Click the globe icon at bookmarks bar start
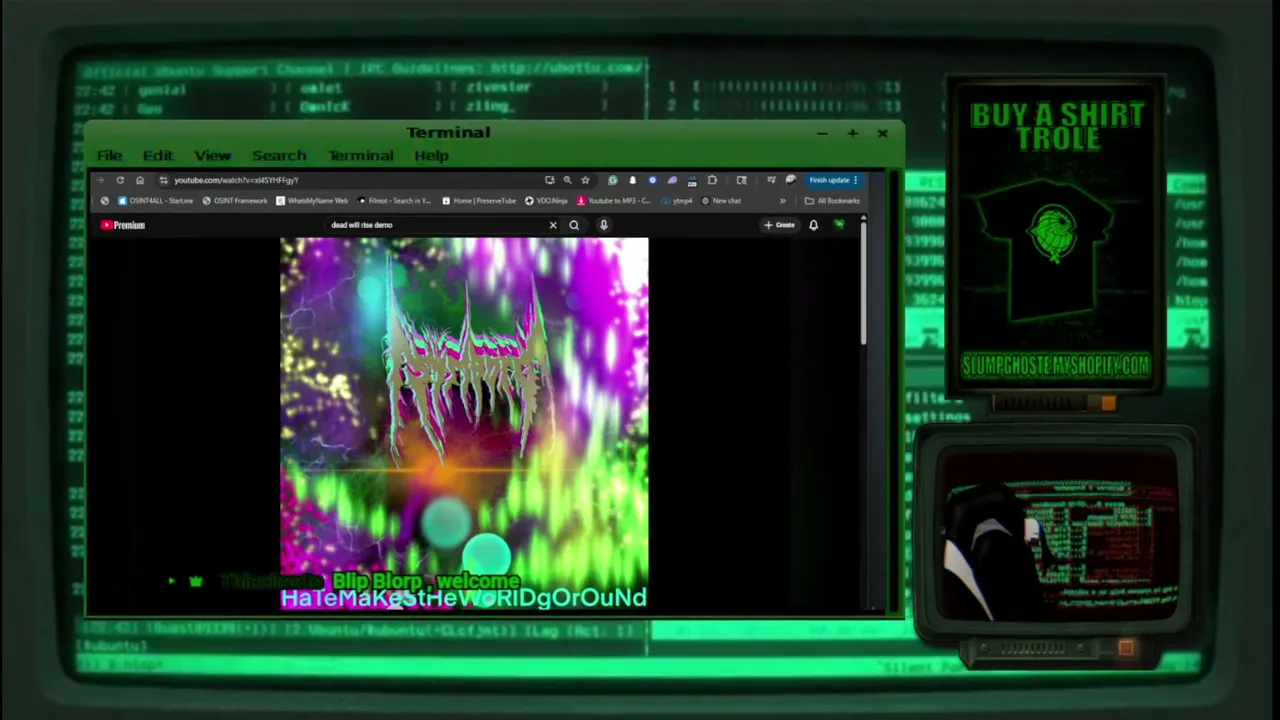The height and width of the screenshot is (720, 1280). click(x=105, y=201)
